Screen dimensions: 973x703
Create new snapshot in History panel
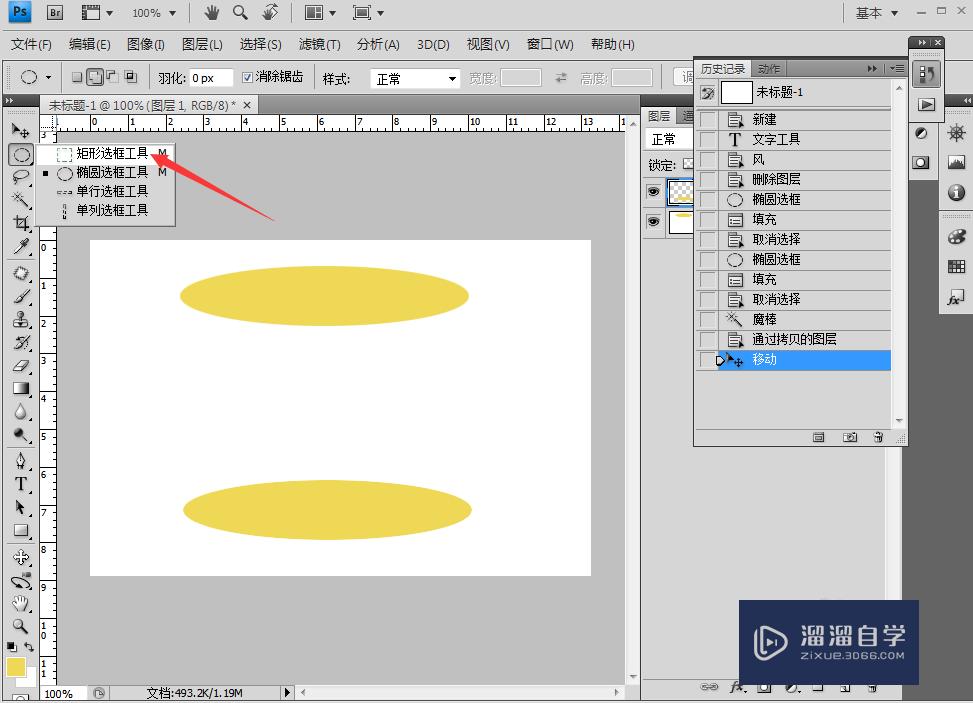pos(850,437)
